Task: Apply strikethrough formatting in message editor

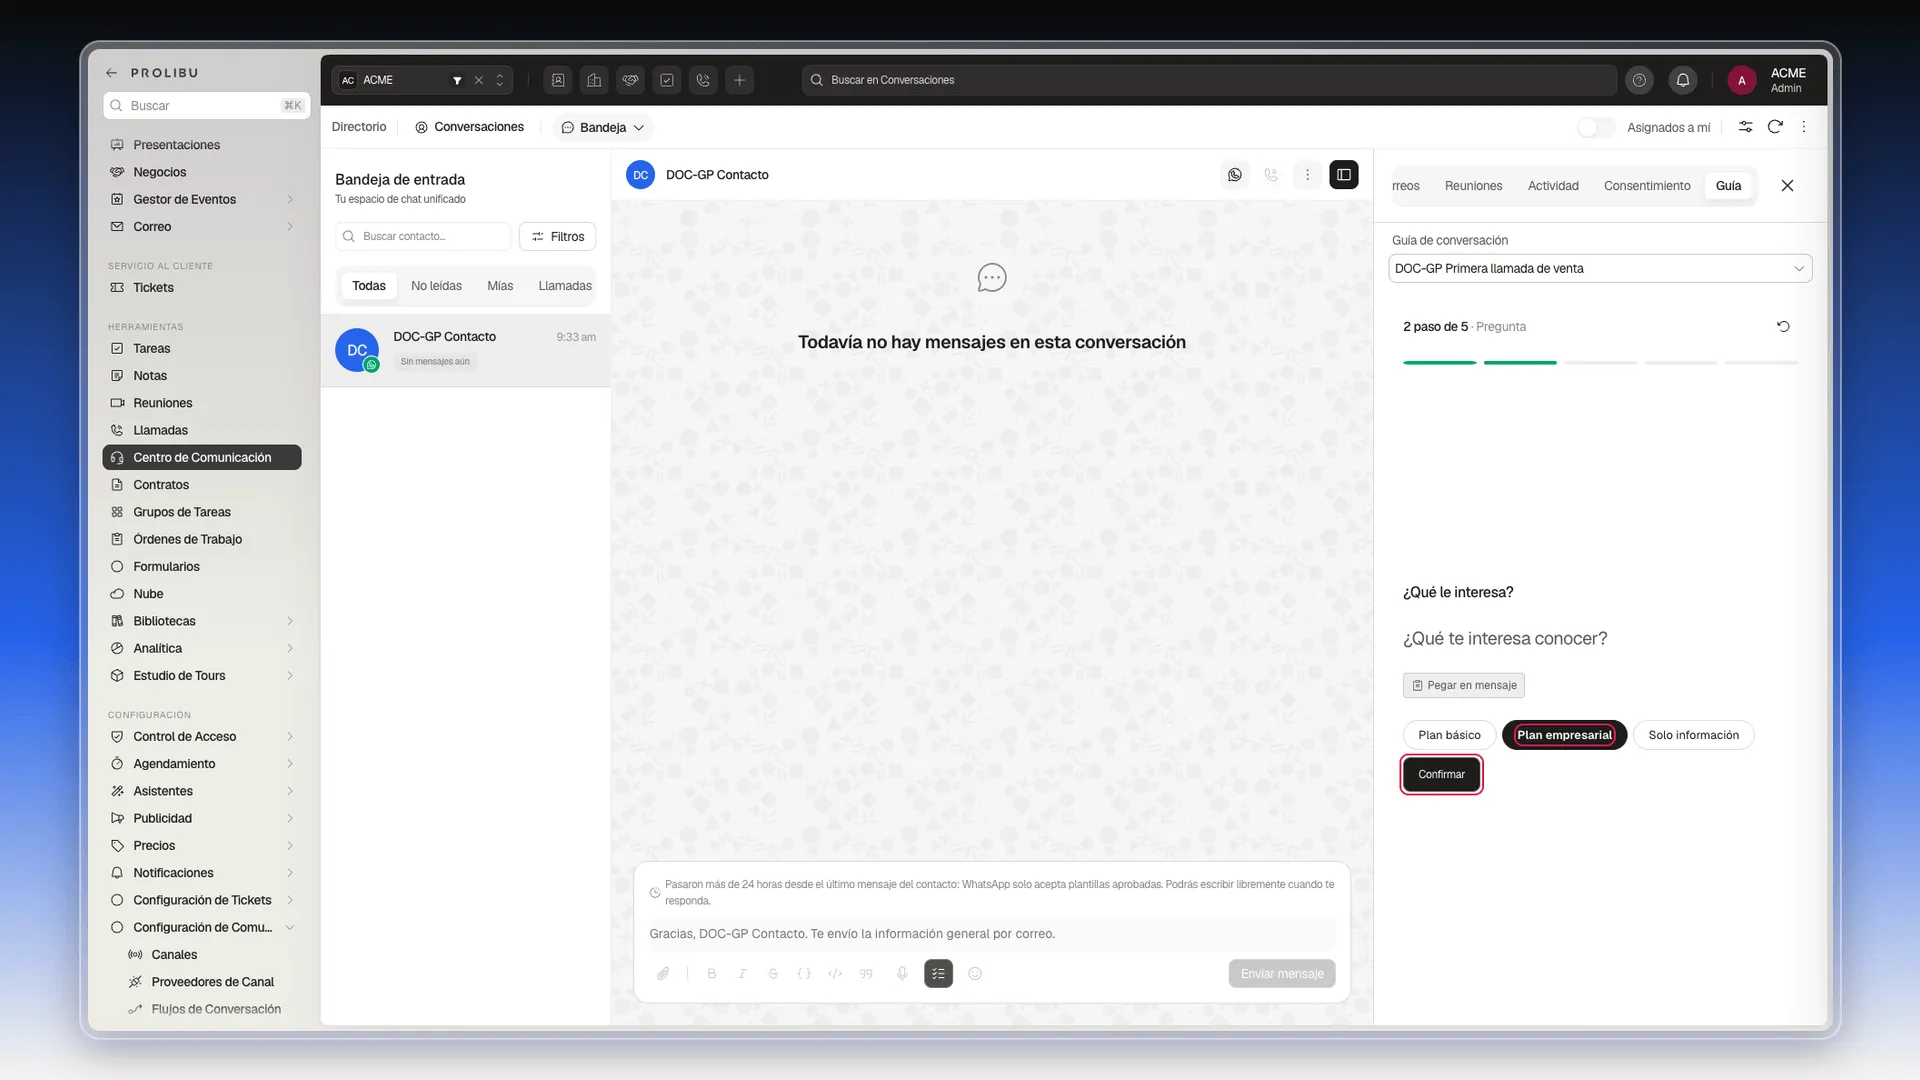Action: [773, 974]
